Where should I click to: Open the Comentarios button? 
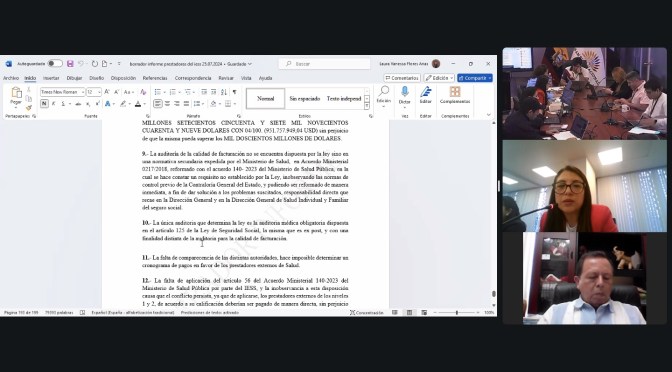click(402, 78)
